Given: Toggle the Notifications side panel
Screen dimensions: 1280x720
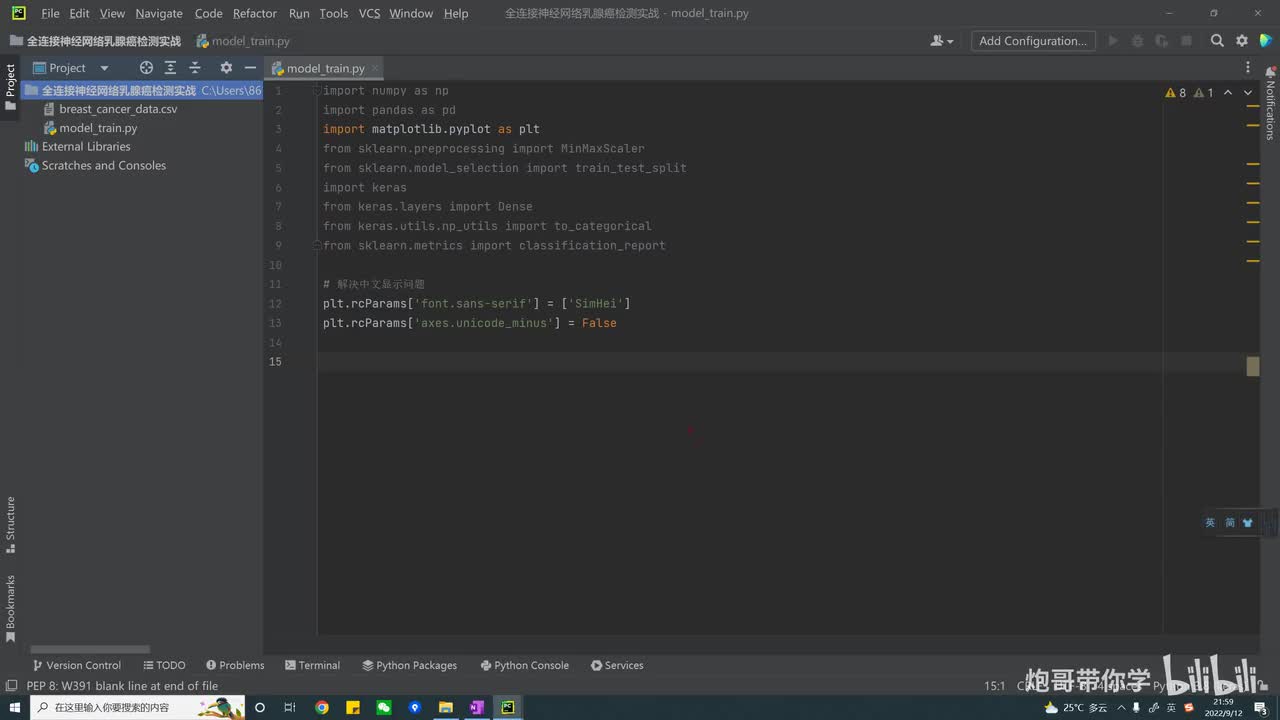Looking at the screenshot, I should coord(1270,102).
